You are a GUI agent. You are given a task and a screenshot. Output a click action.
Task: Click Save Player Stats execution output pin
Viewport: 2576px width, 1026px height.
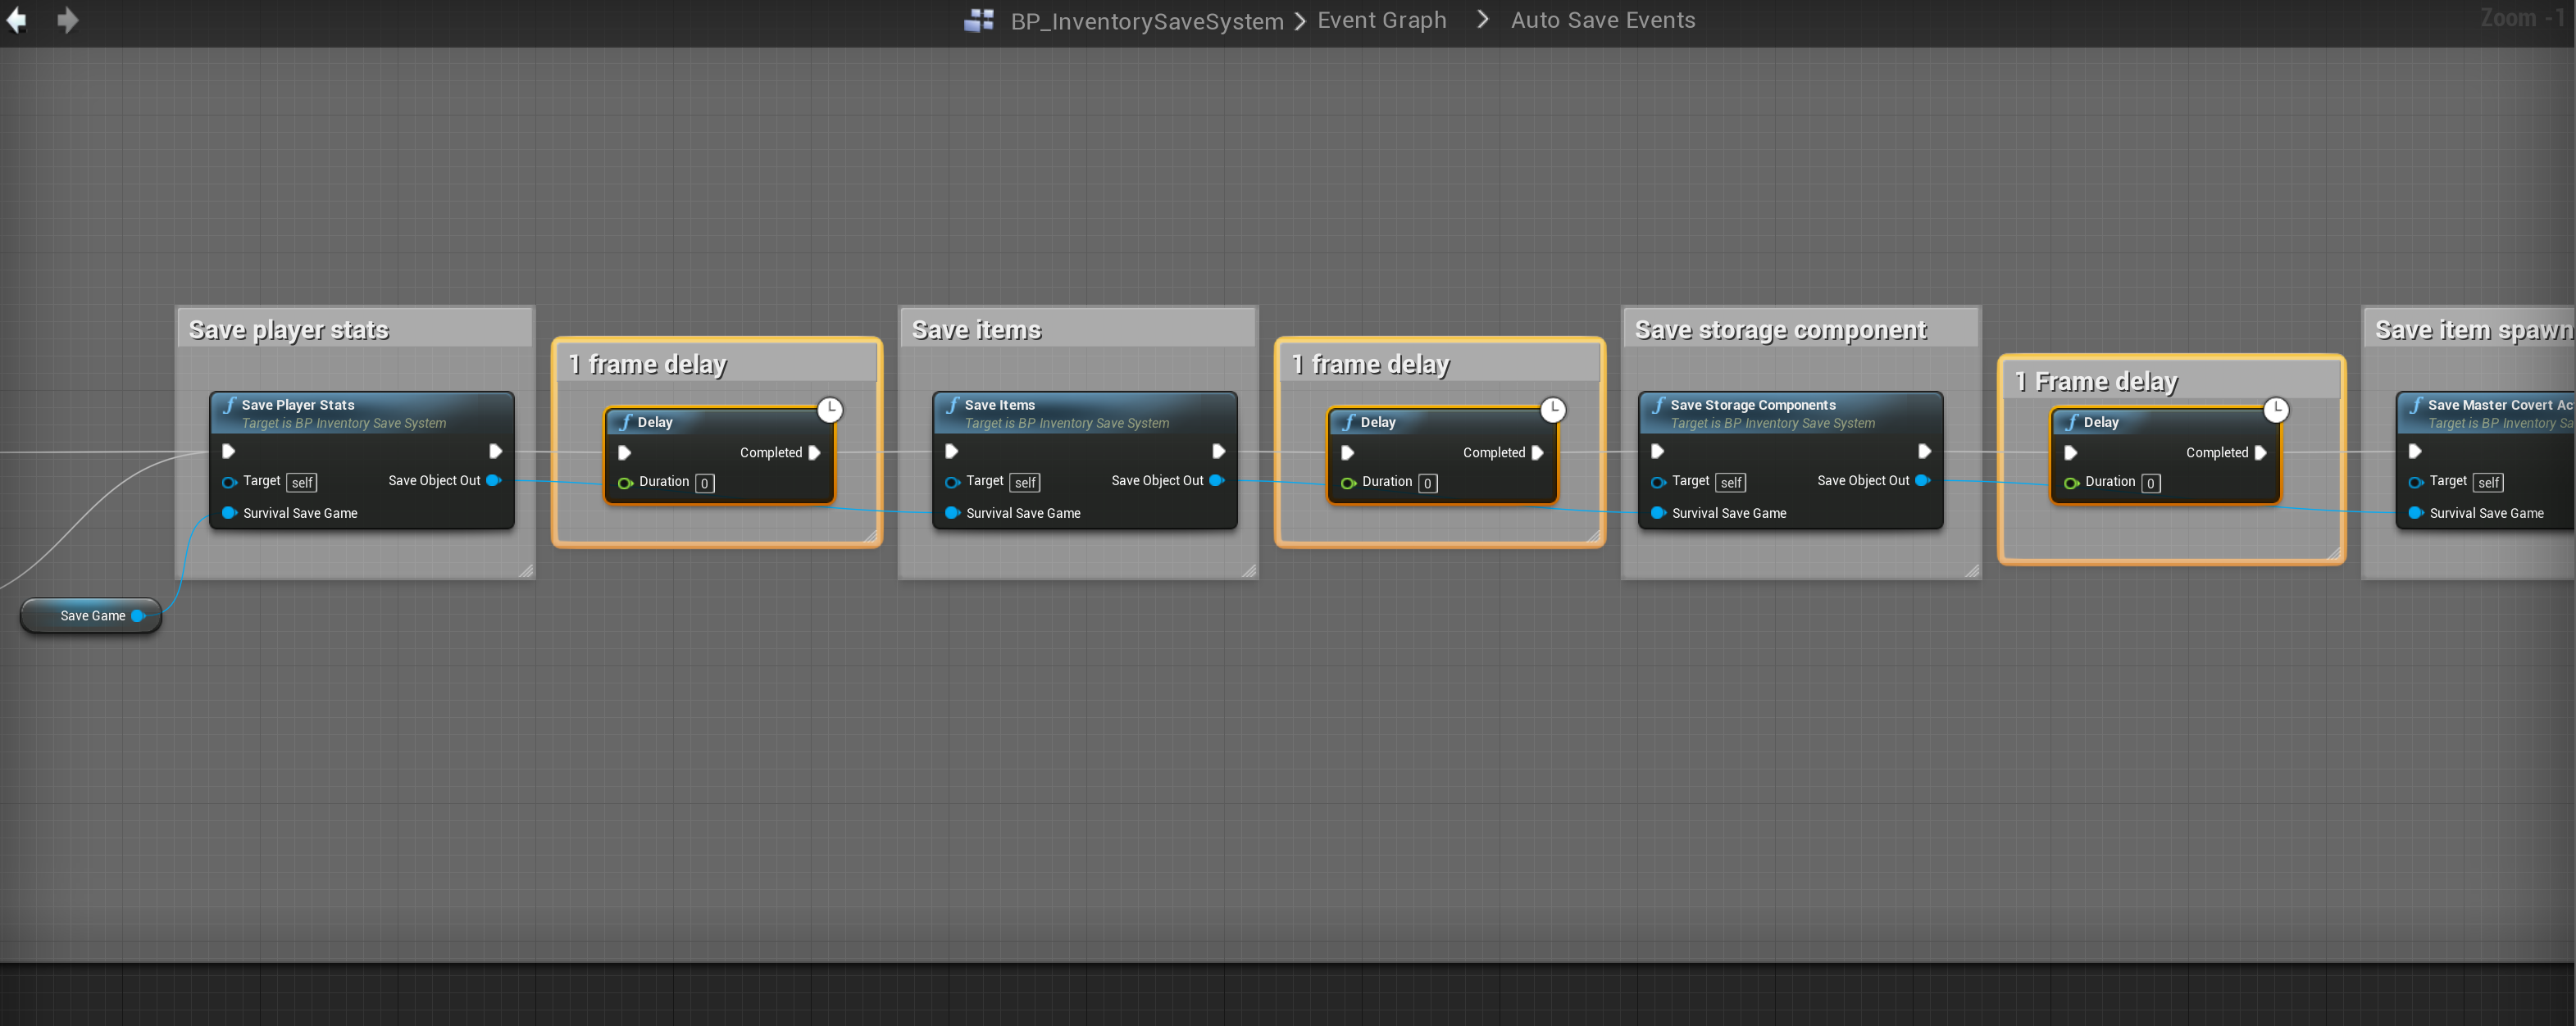pyautogui.click(x=495, y=451)
